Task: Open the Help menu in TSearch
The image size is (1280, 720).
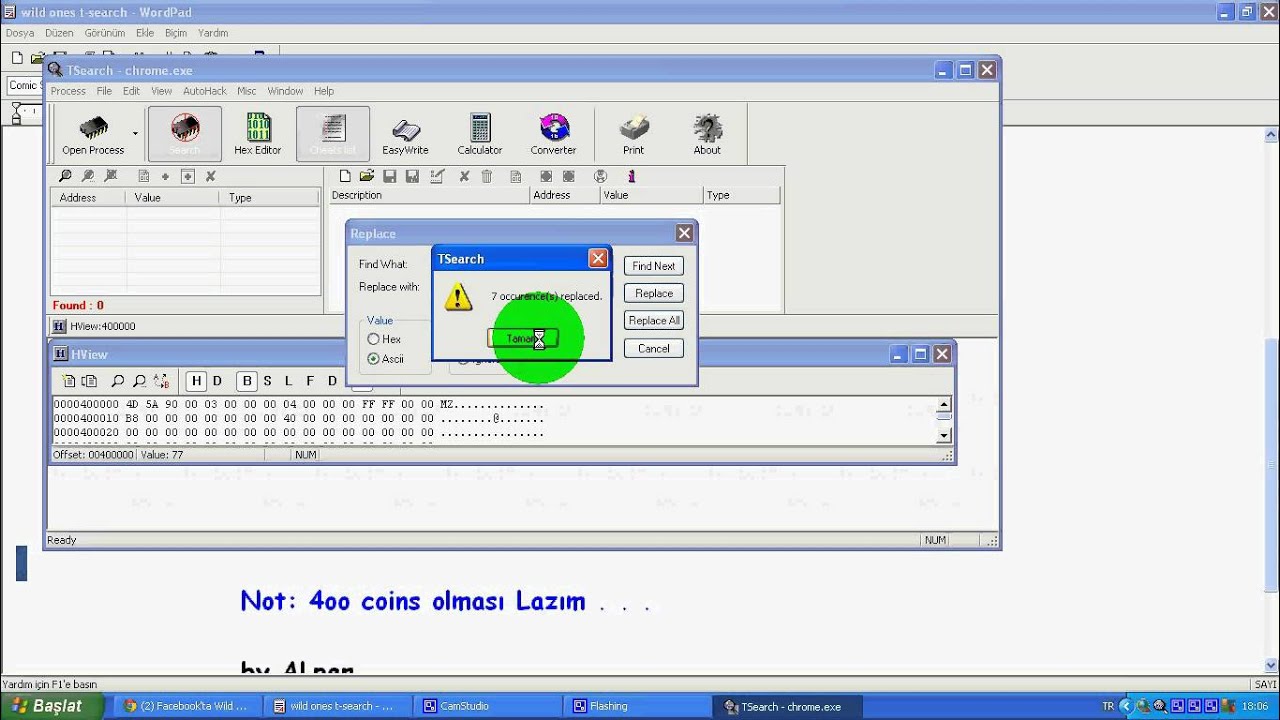Action: 324,91
